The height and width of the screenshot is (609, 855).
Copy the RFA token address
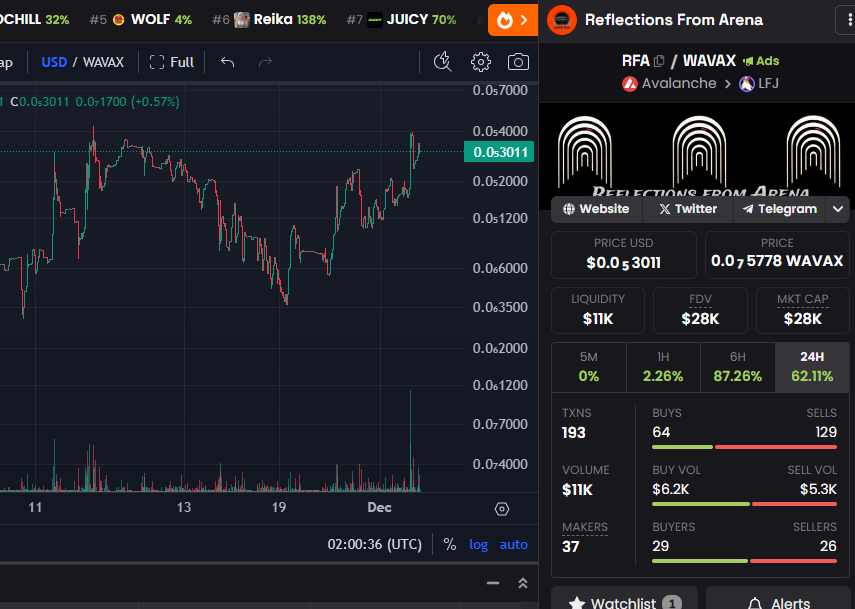(x=659, y=61)
